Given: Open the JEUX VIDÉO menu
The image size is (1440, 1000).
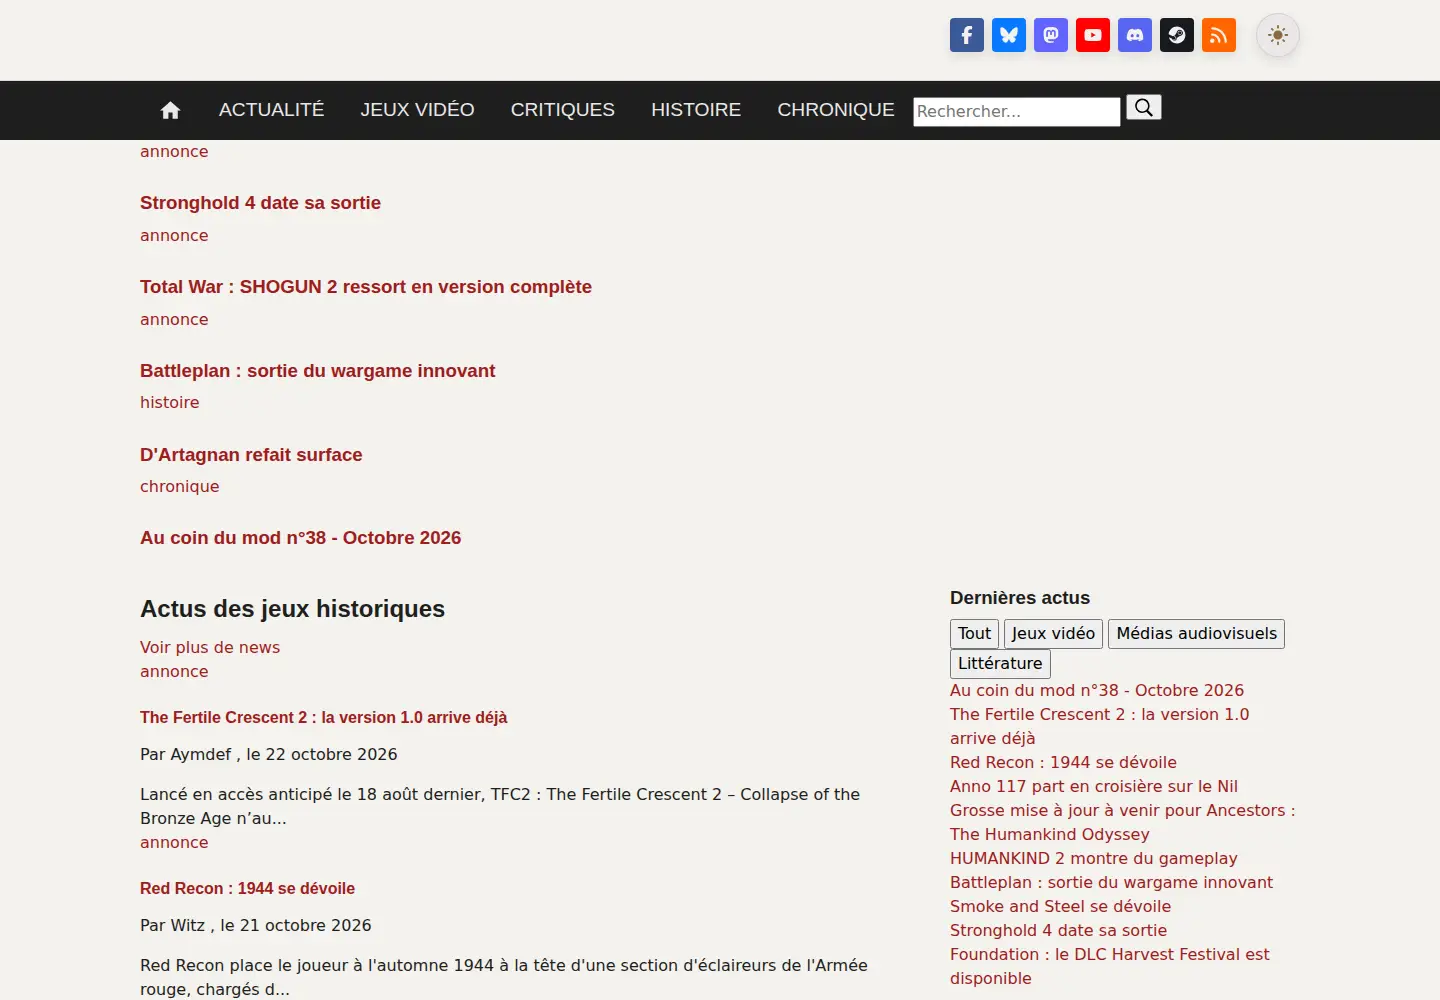Looking at the screenshot, I should [x=418, y=110].
